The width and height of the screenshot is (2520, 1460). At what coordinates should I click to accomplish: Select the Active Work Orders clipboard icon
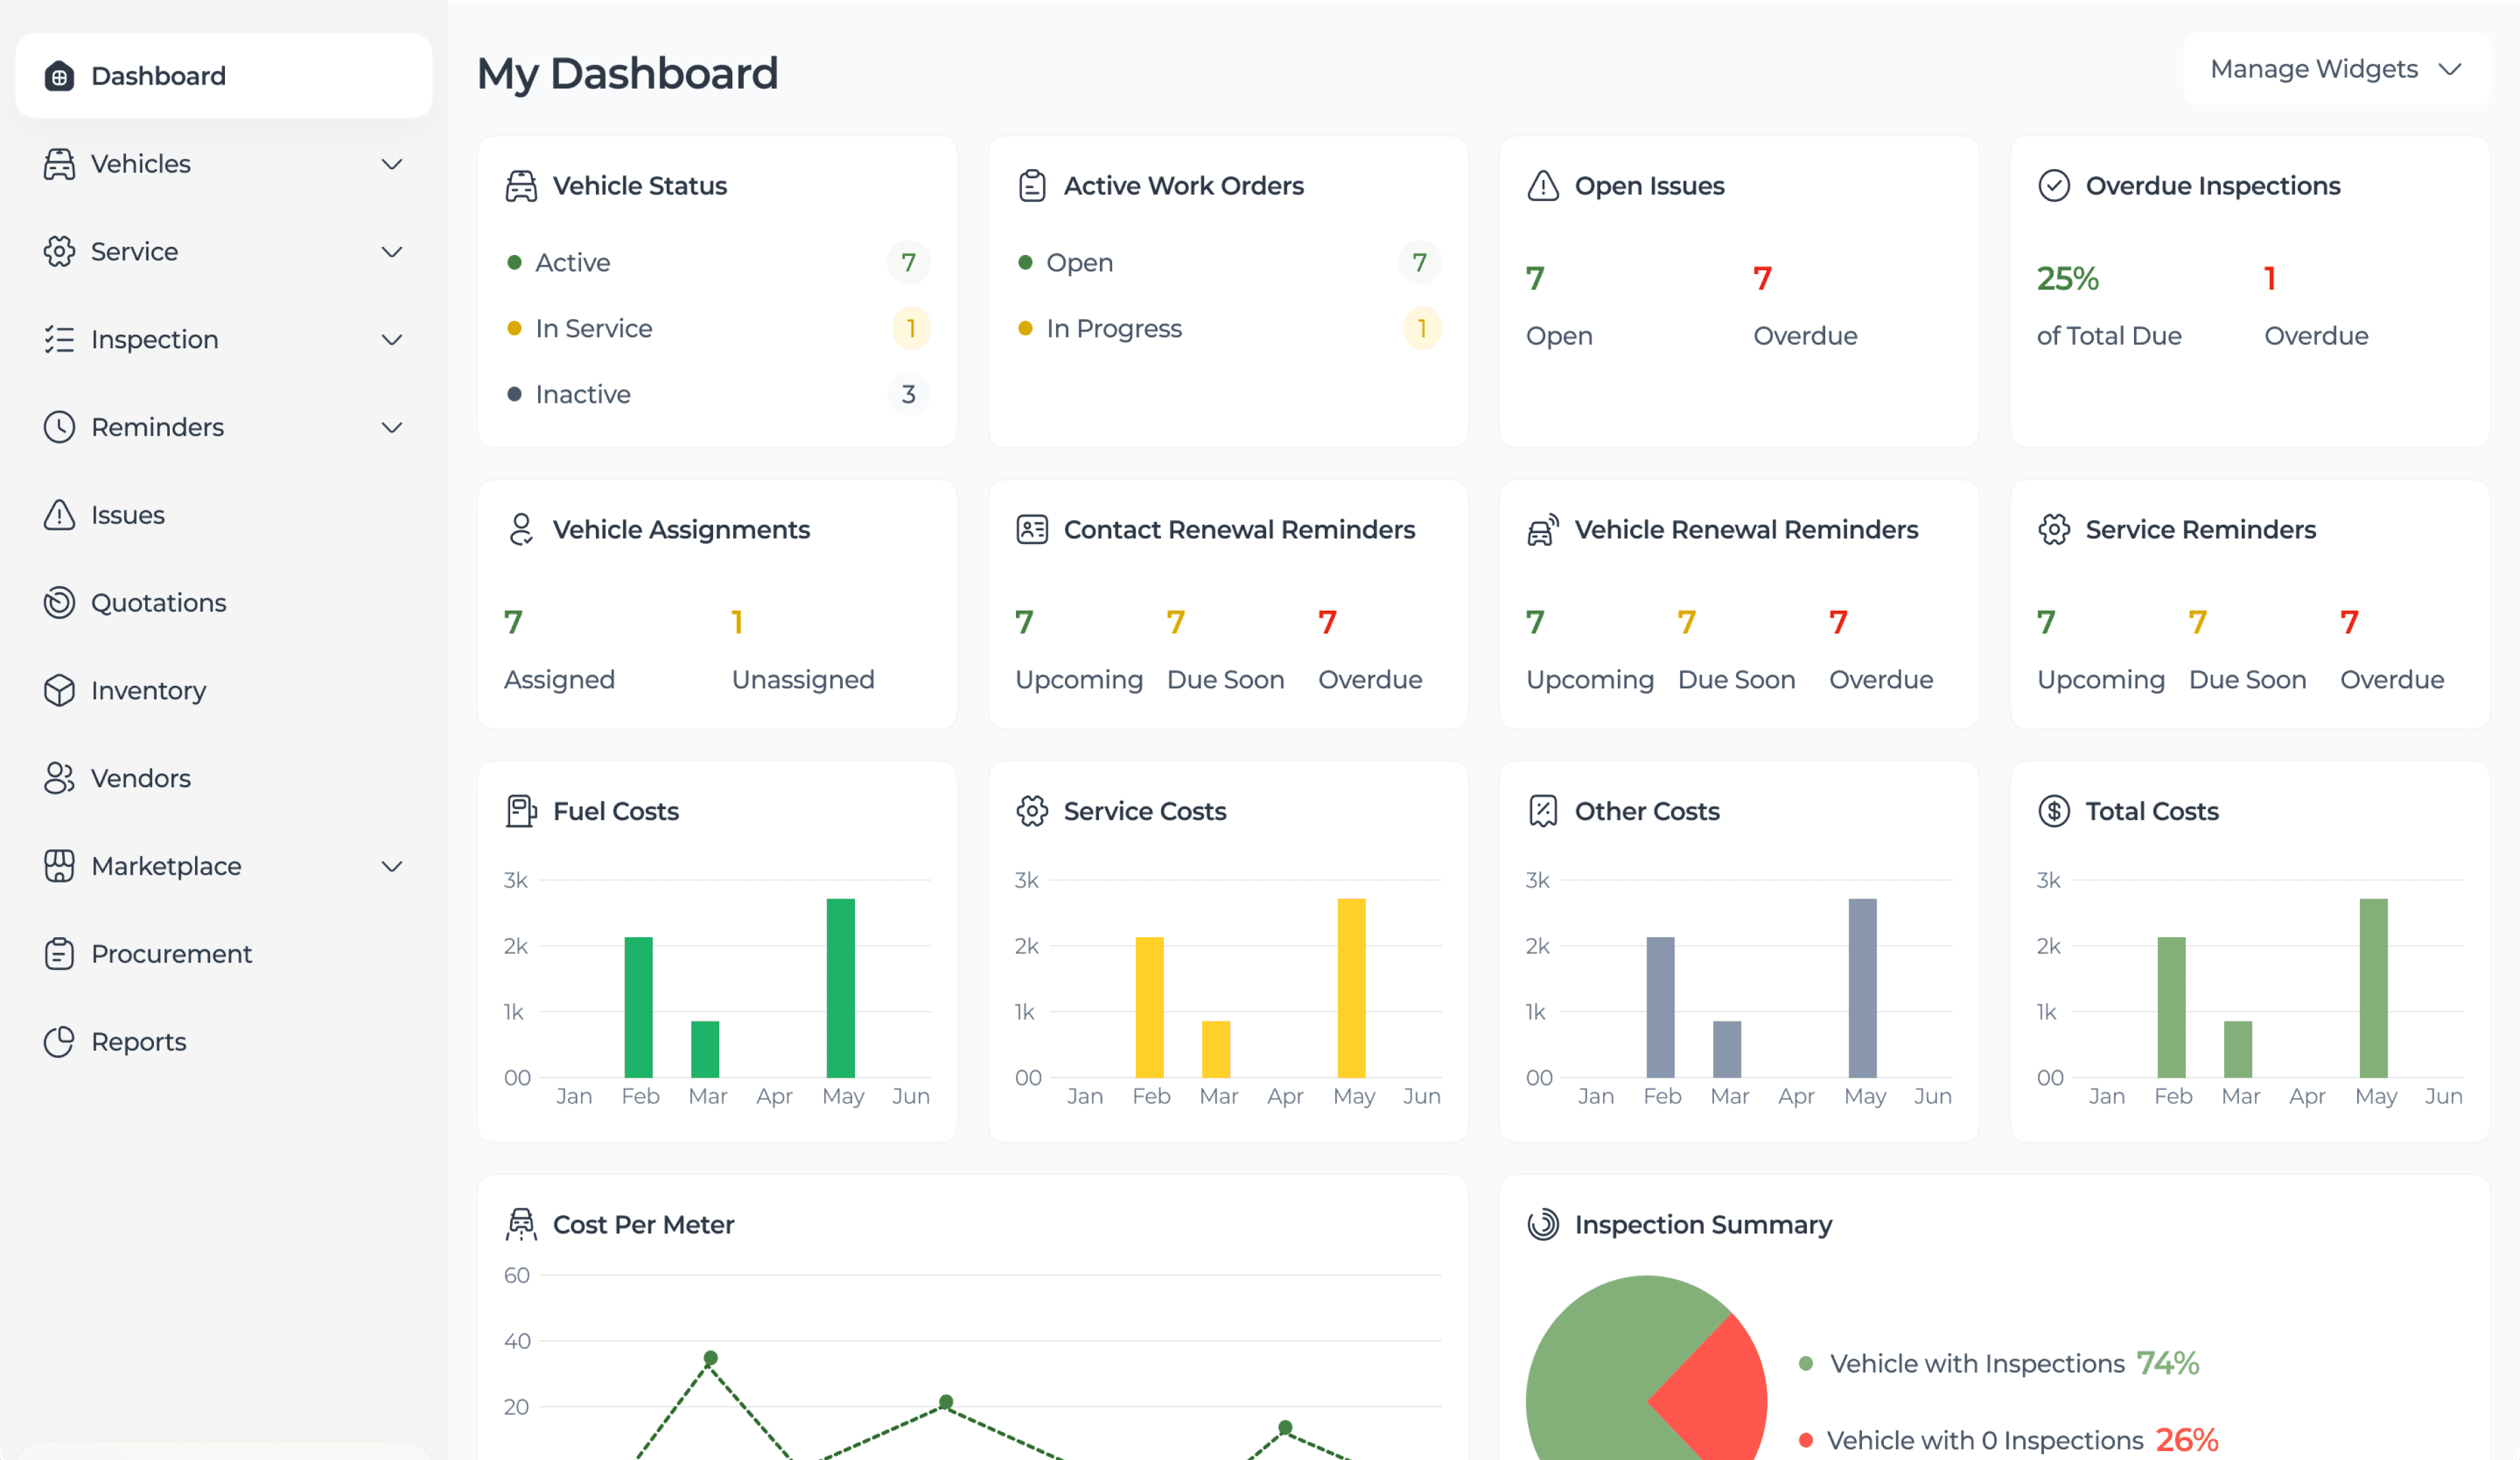1032,185
